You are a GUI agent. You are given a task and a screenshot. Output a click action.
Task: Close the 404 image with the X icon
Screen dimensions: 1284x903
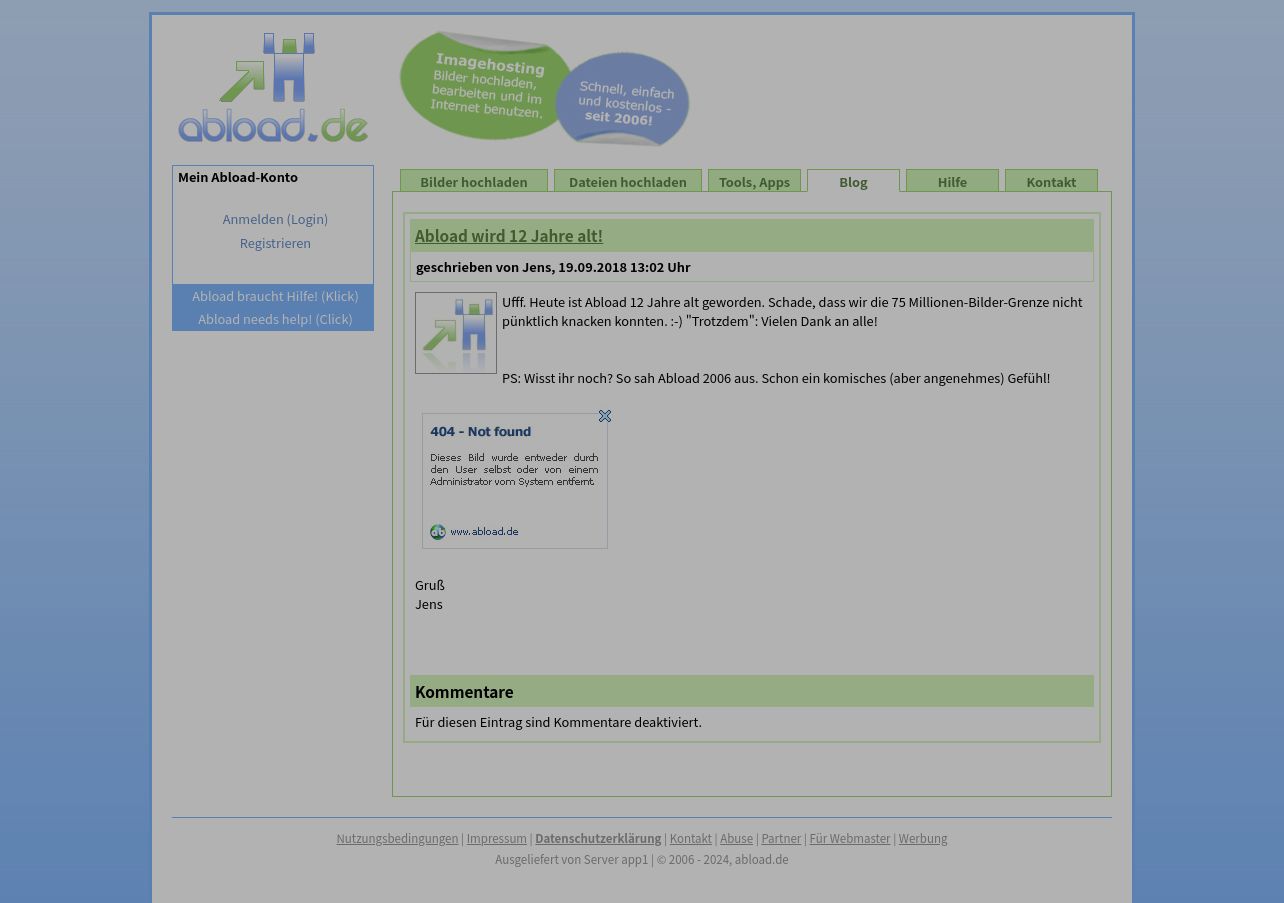click(605, 416)
